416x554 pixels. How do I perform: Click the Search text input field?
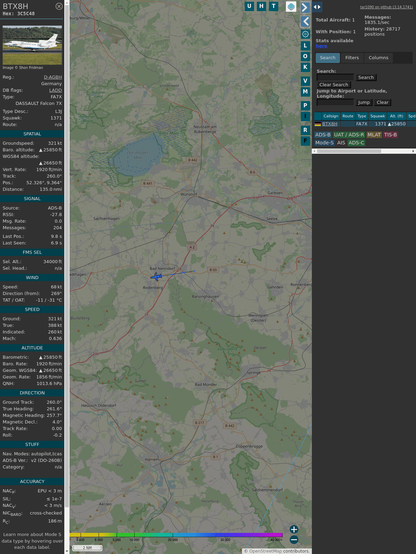click(335, 77)
